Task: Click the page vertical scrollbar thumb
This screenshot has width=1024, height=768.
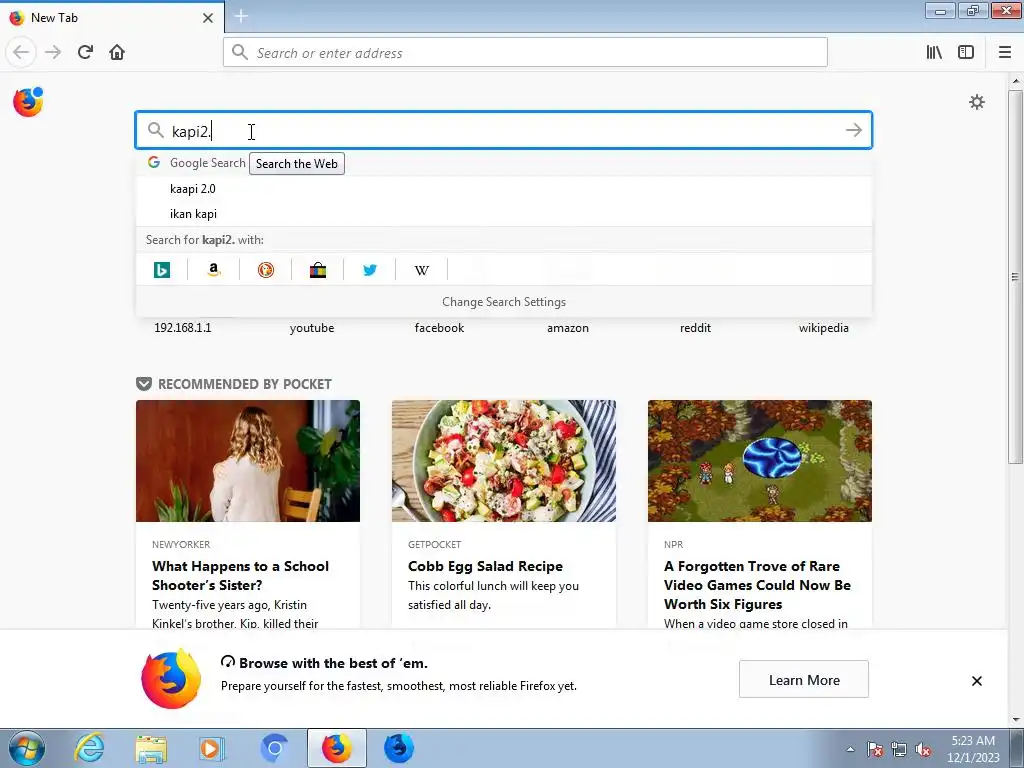Action: (x=1015, y=277)
